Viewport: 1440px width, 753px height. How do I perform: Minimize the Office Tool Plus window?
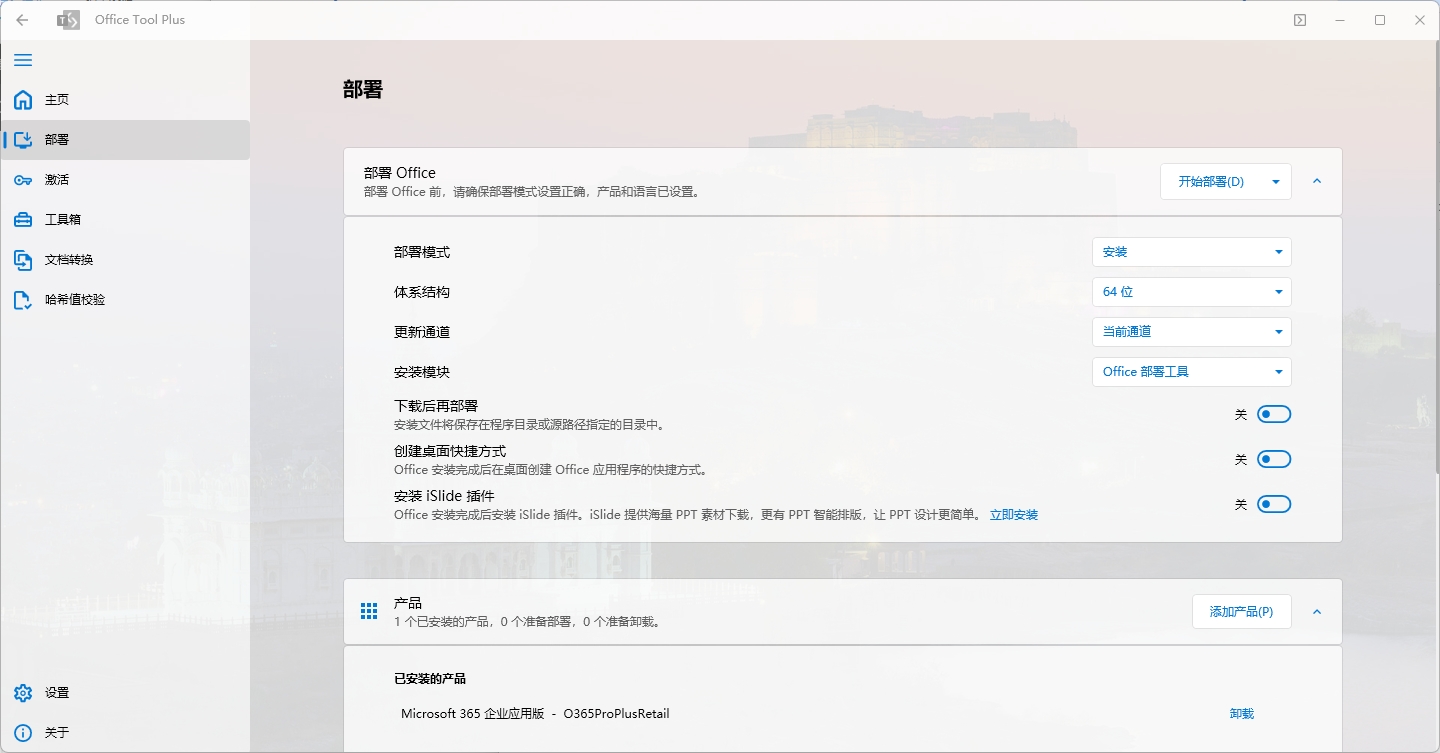(1340, 20)
